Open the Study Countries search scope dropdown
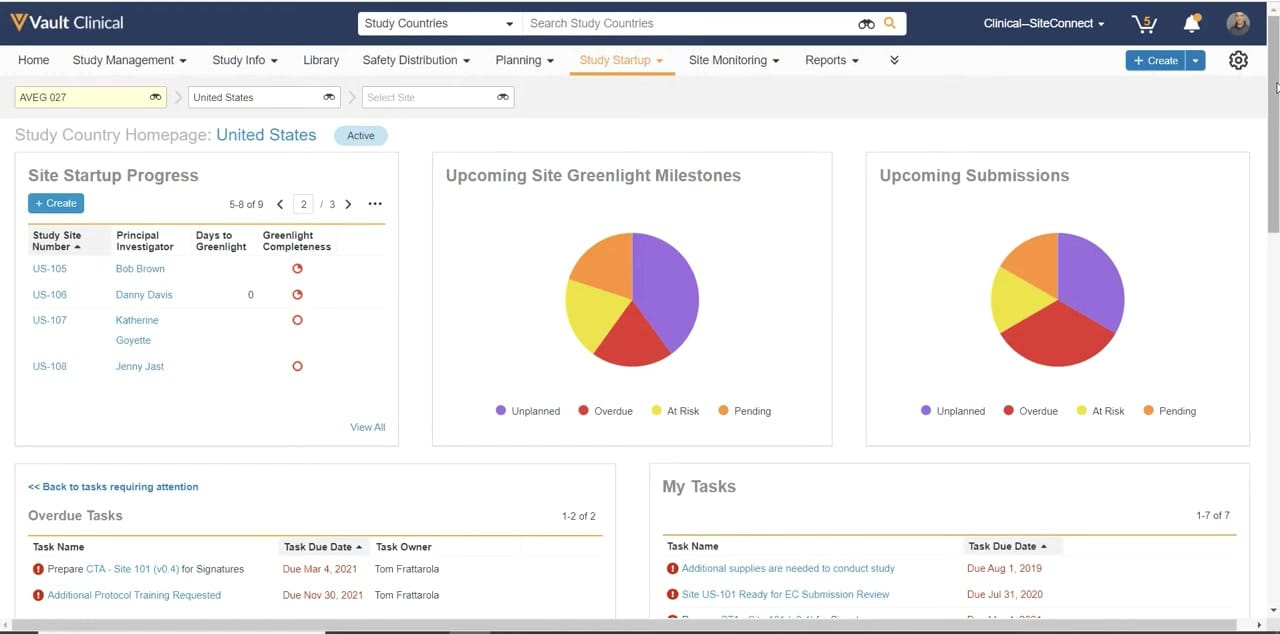The width and height of the screenshot is (1280, 634). pyautogui.click(x=439, y=23)
